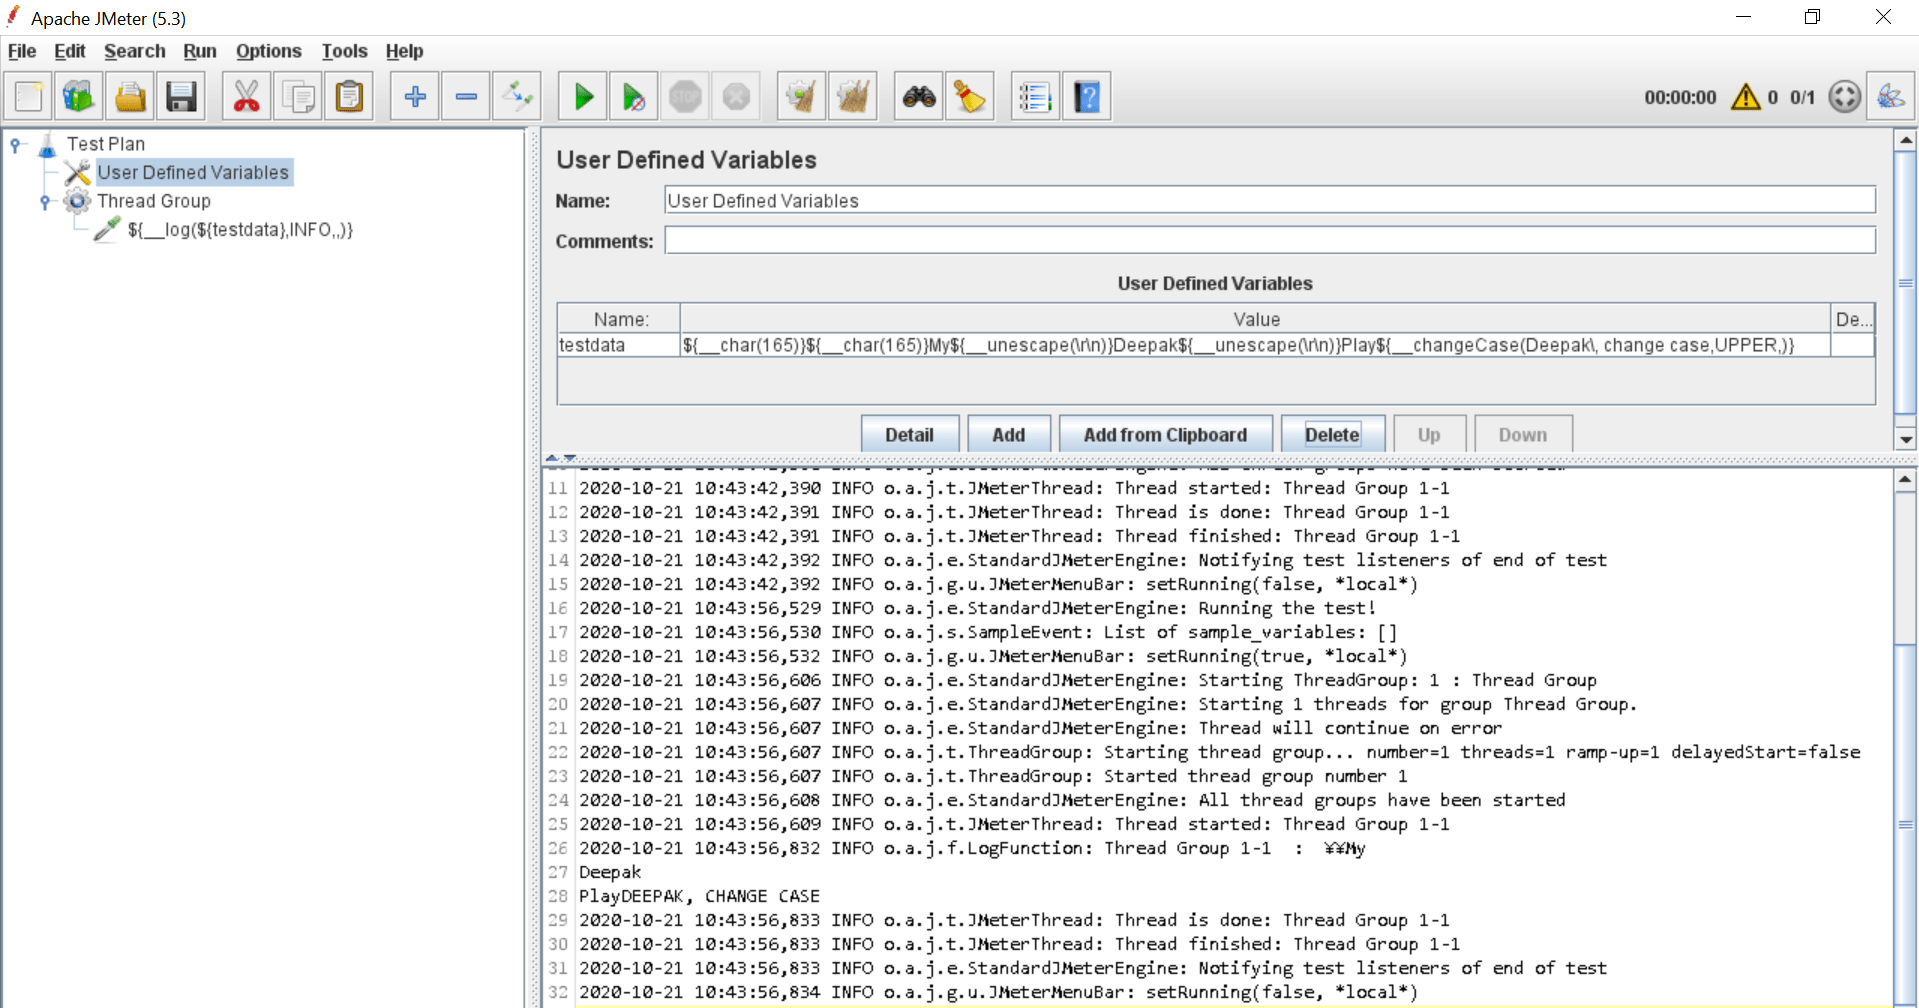Open the search dialog using binoculars icon
This screenshot has width=1919, height=1008.
coord(917,96)
